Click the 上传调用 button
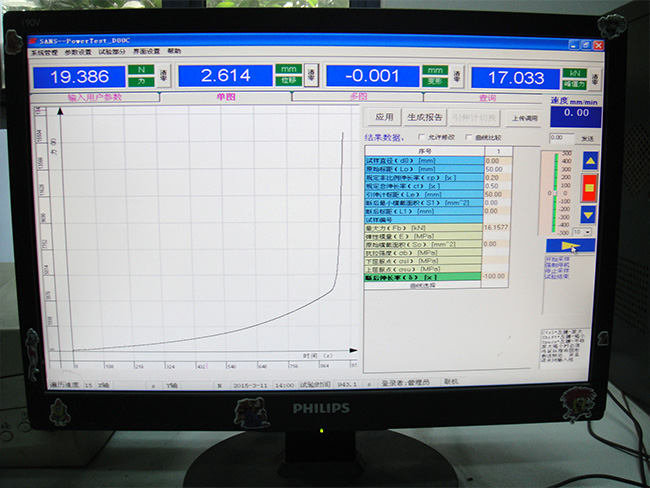Screen dimensions: 650x488 click(525, 117)
